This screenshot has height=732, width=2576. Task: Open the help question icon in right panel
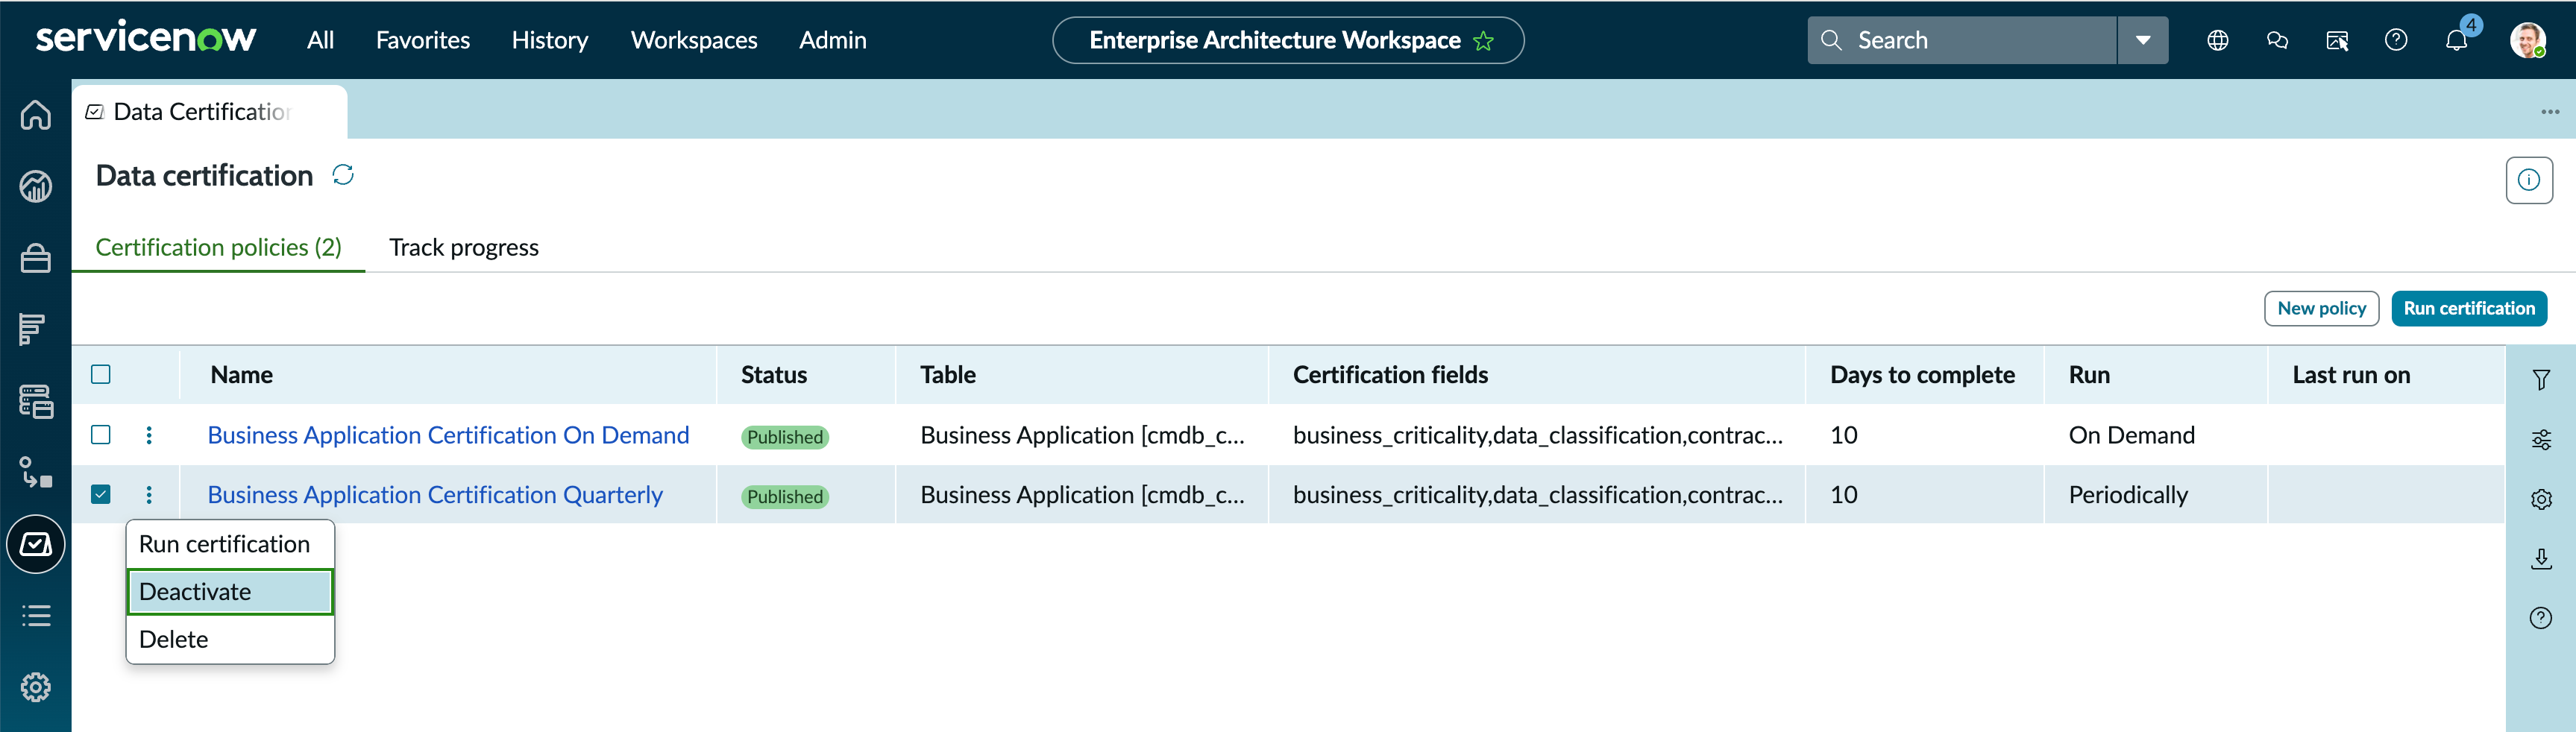[2541, 618]
